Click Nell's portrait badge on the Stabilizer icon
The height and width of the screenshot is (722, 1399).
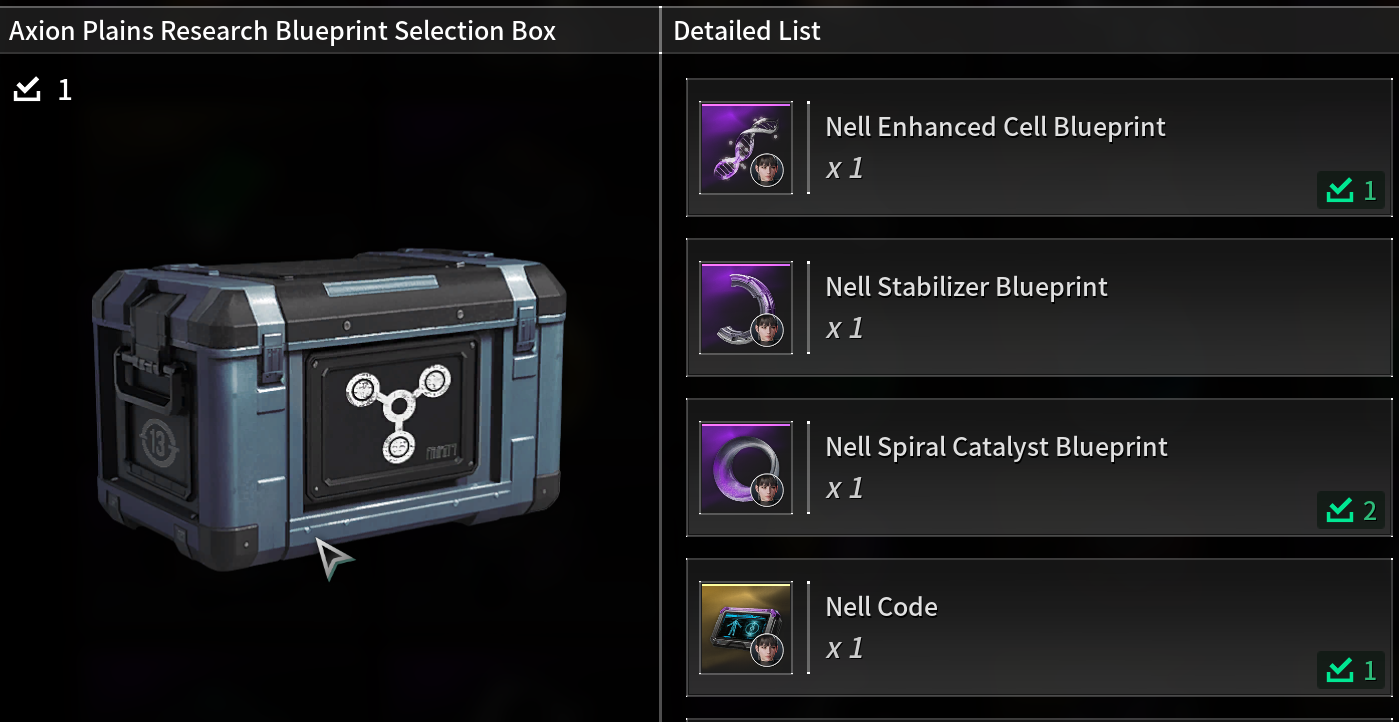click(768, 330)
